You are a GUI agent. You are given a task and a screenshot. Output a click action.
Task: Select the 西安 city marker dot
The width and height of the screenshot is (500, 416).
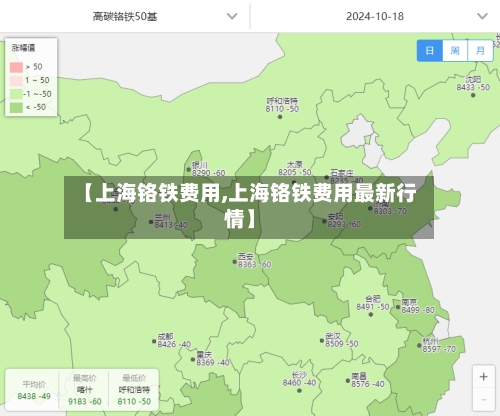click(x=235, y=262)
